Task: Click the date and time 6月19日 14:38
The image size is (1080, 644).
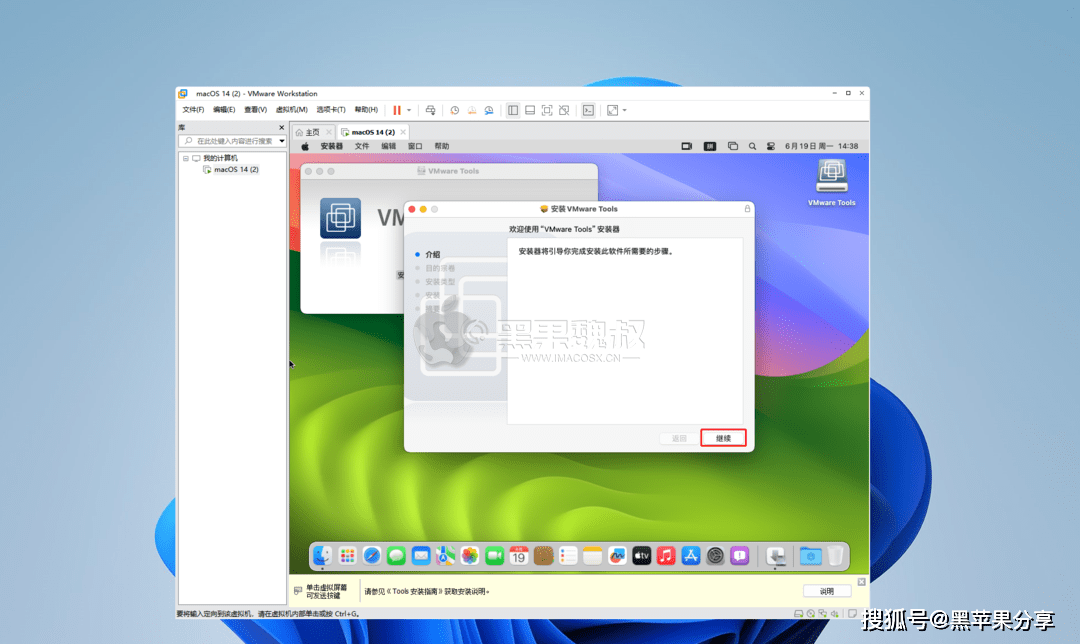Action: tap(822, 146)
